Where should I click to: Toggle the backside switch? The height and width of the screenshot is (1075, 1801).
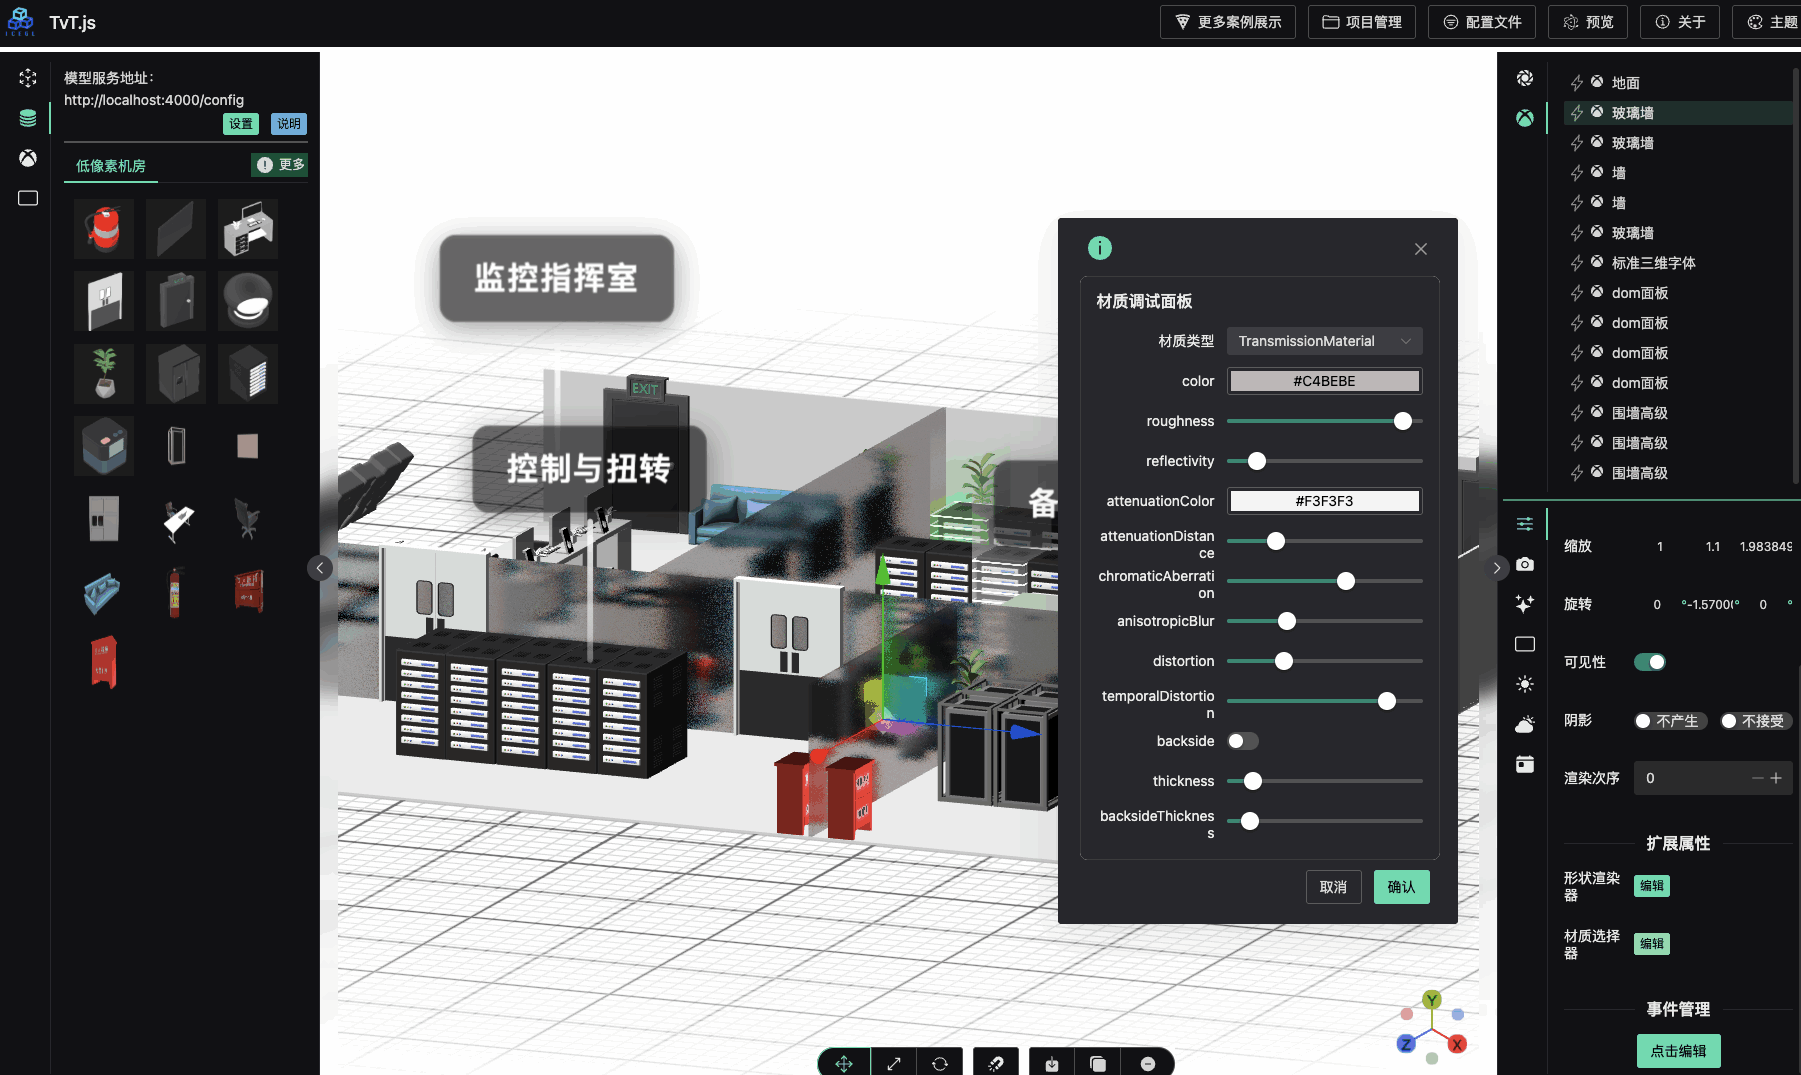[x=1242, y=741]
